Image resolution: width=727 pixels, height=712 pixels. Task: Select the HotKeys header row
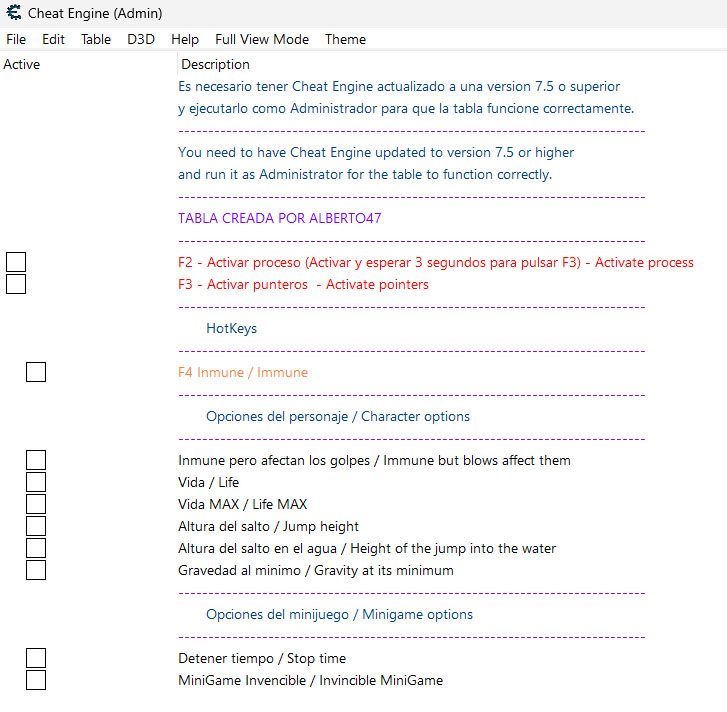(231, 328)
